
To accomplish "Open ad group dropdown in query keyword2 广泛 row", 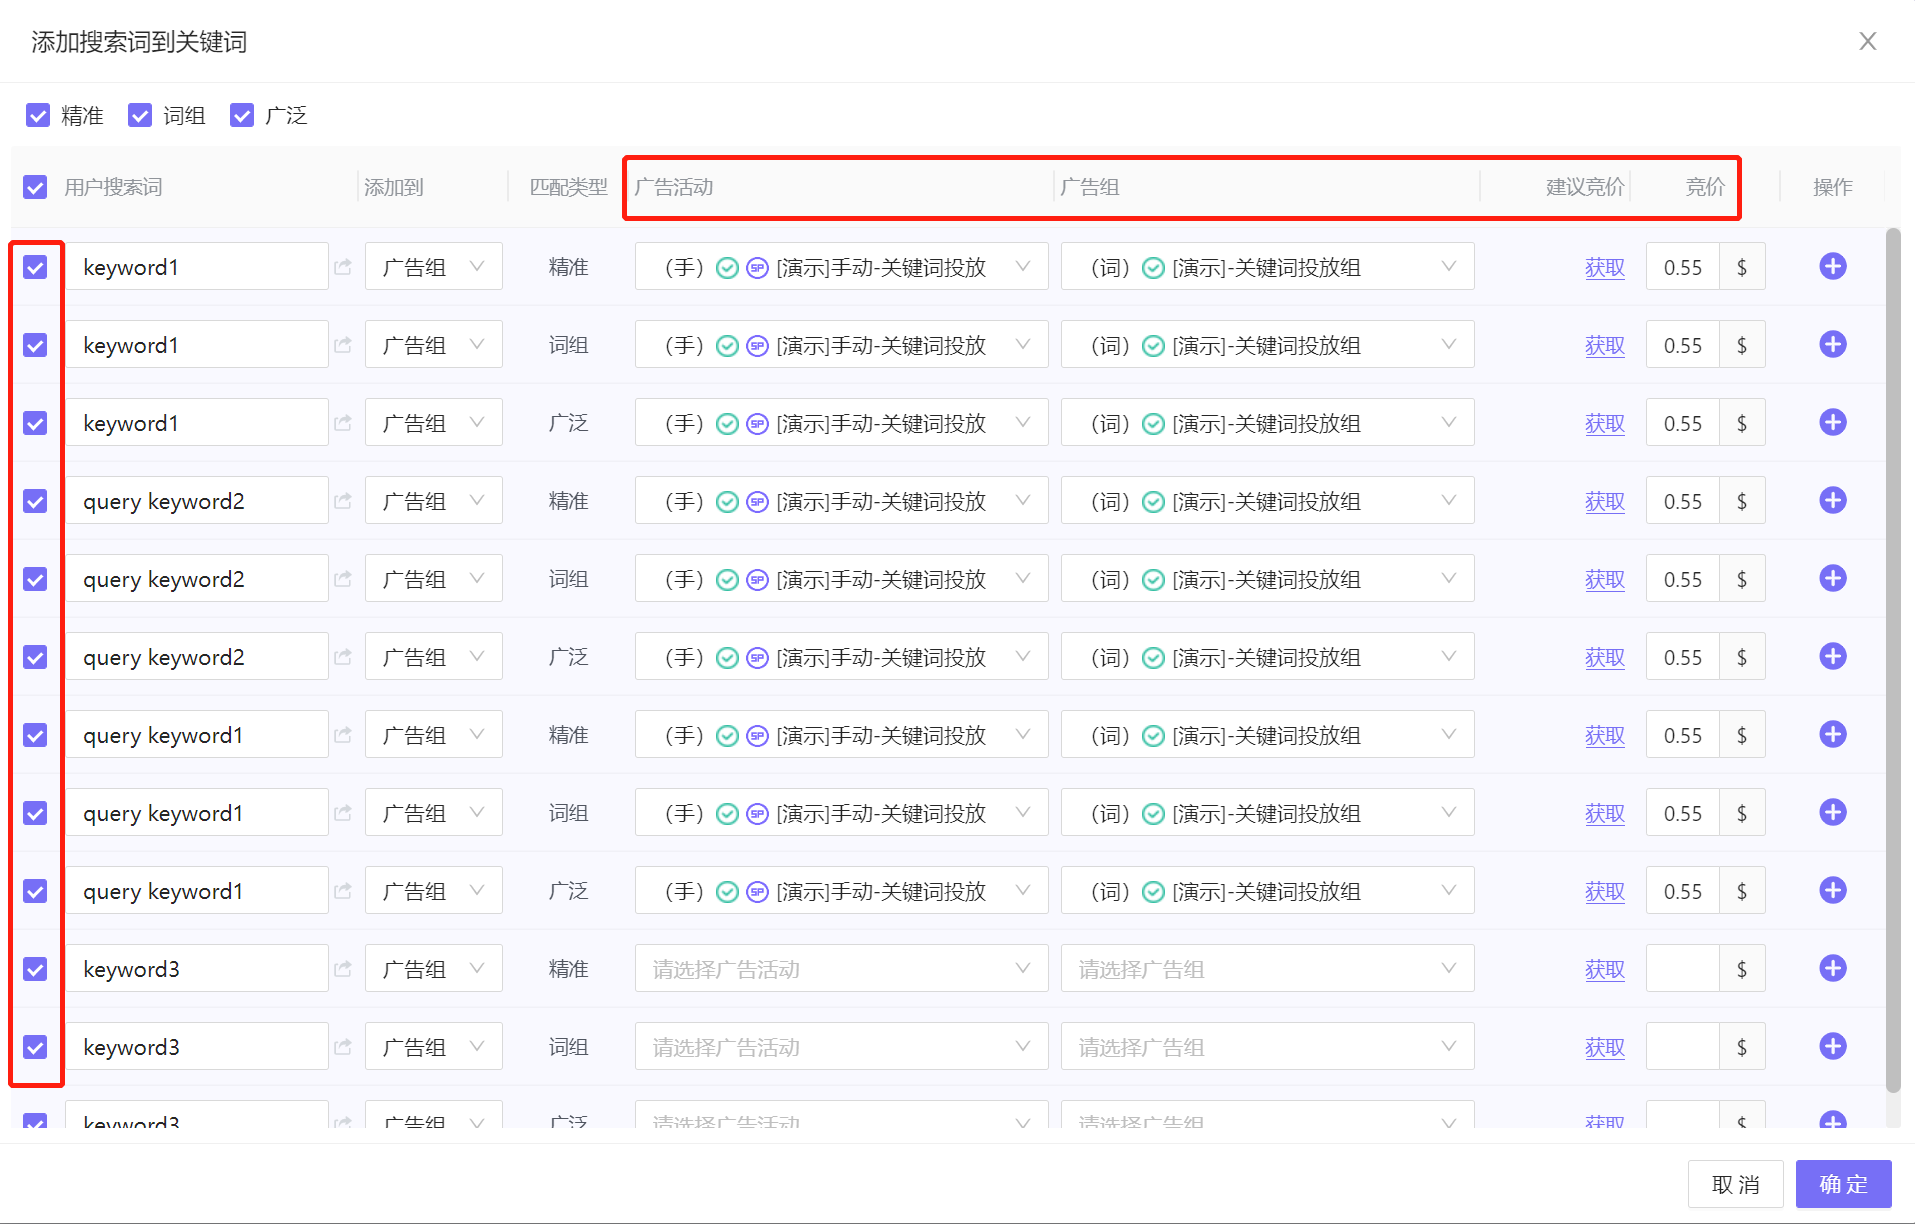I will [1267, 657].
